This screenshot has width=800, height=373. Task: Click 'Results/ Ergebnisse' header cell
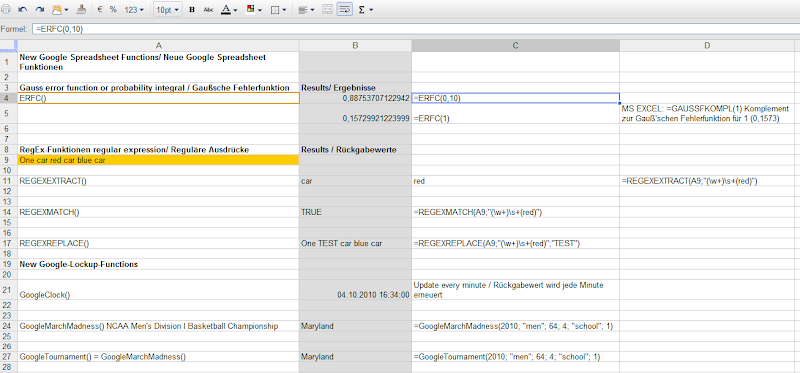tap(355, 88)
